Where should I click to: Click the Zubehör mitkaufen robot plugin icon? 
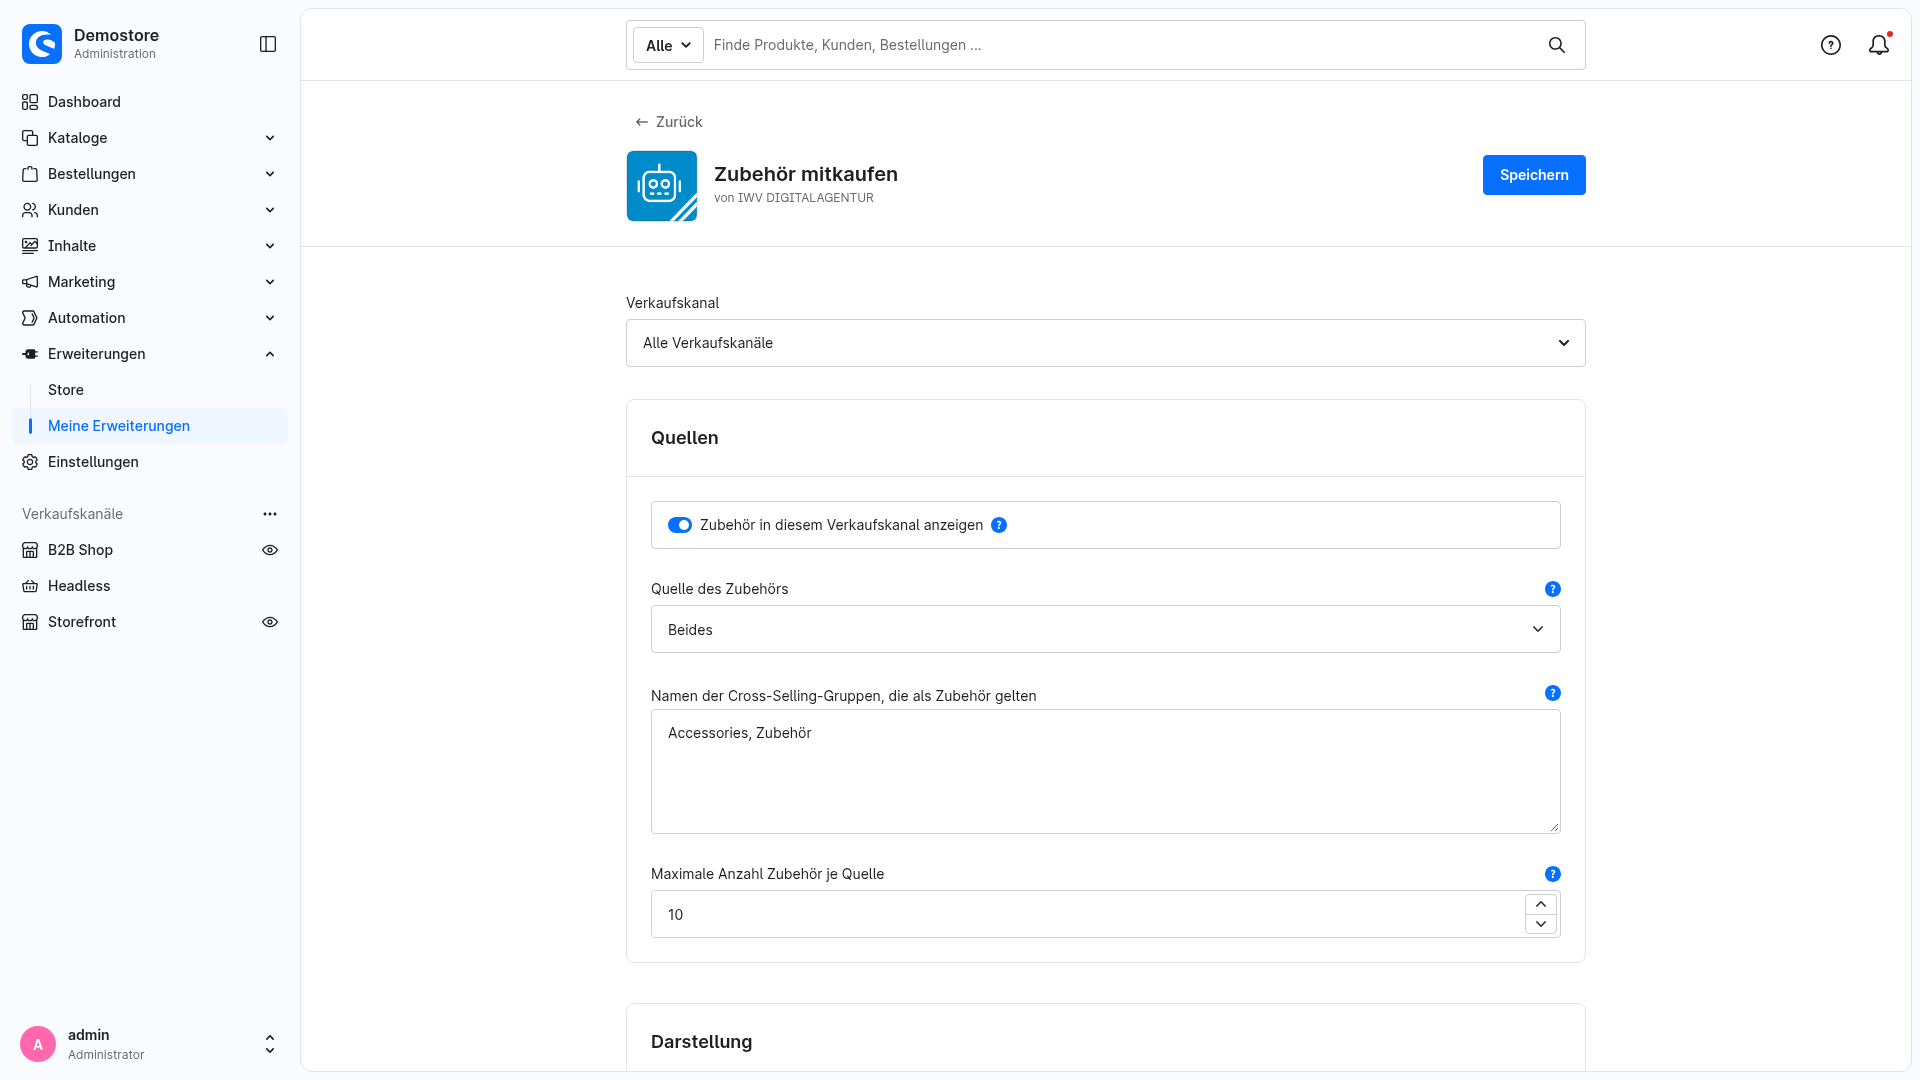(x=662, y=186)
